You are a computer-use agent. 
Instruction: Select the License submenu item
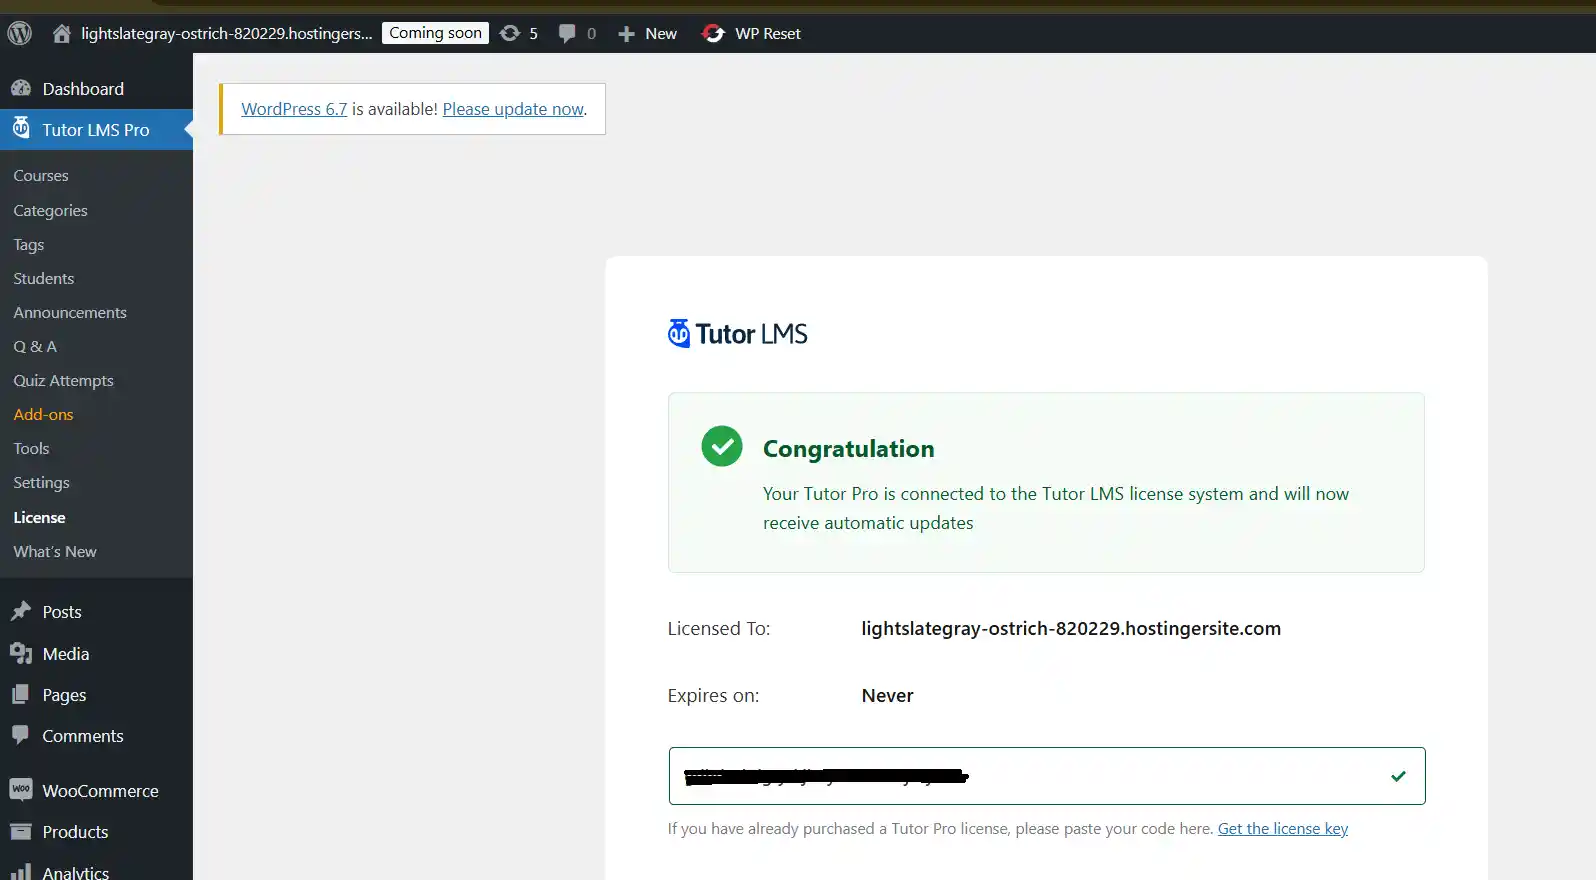point(39,517)
